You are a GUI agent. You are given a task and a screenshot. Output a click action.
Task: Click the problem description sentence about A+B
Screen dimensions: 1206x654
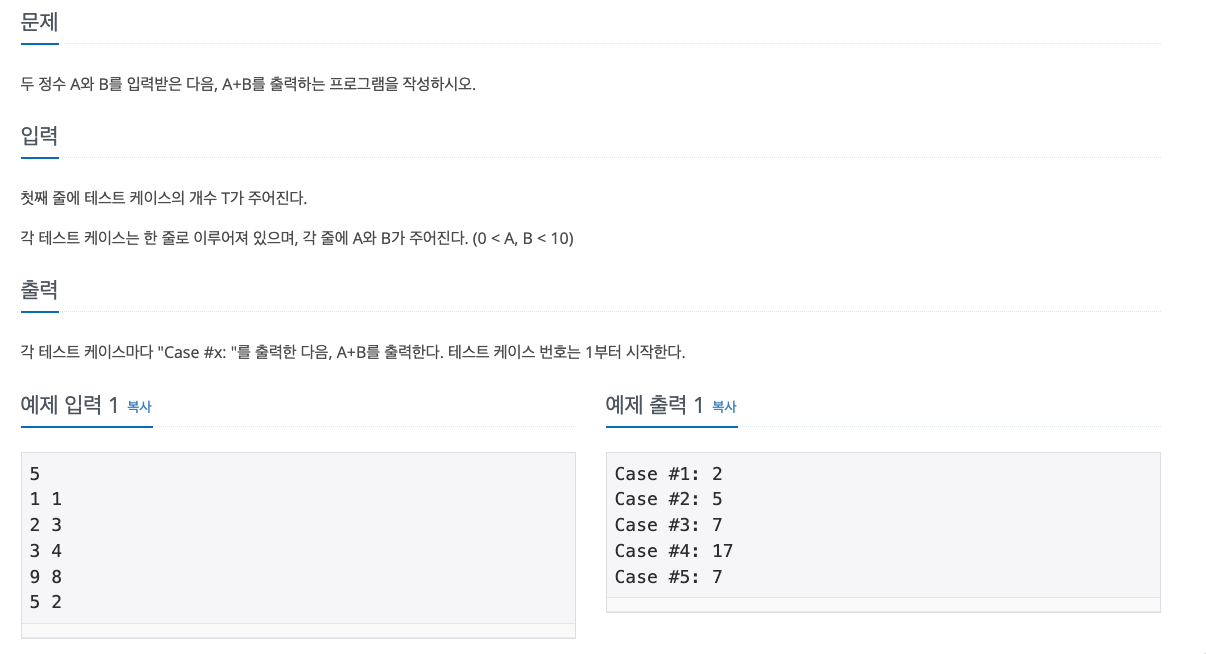248,84
